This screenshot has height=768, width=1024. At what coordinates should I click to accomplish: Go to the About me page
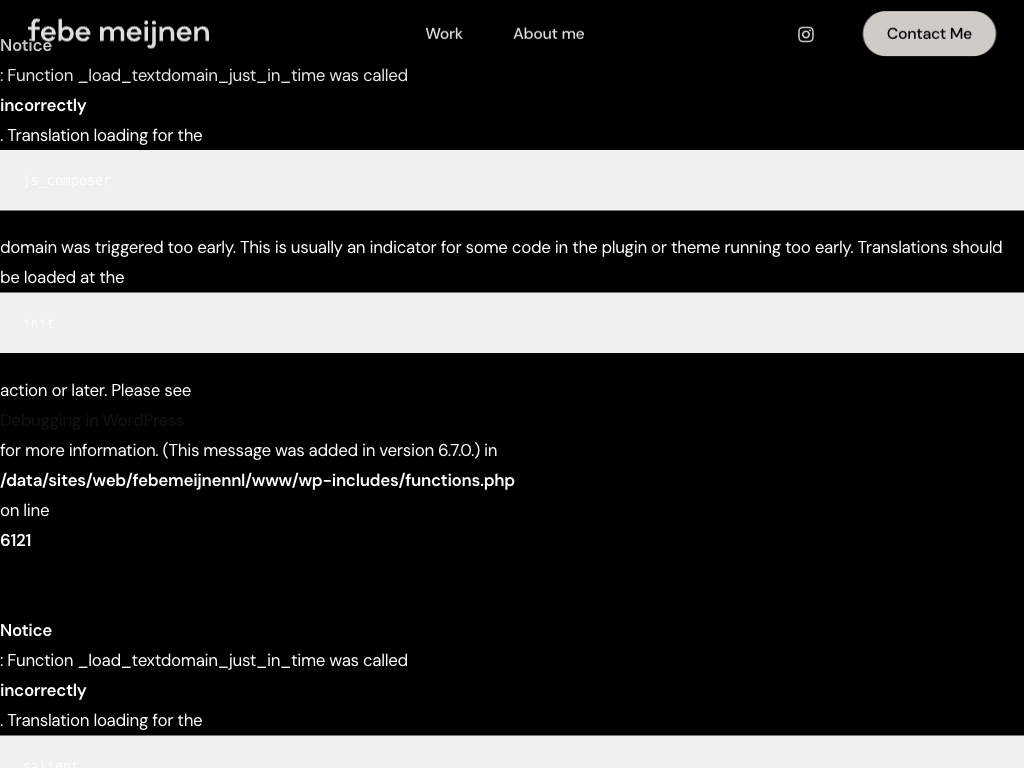click(x=548, y=34)
